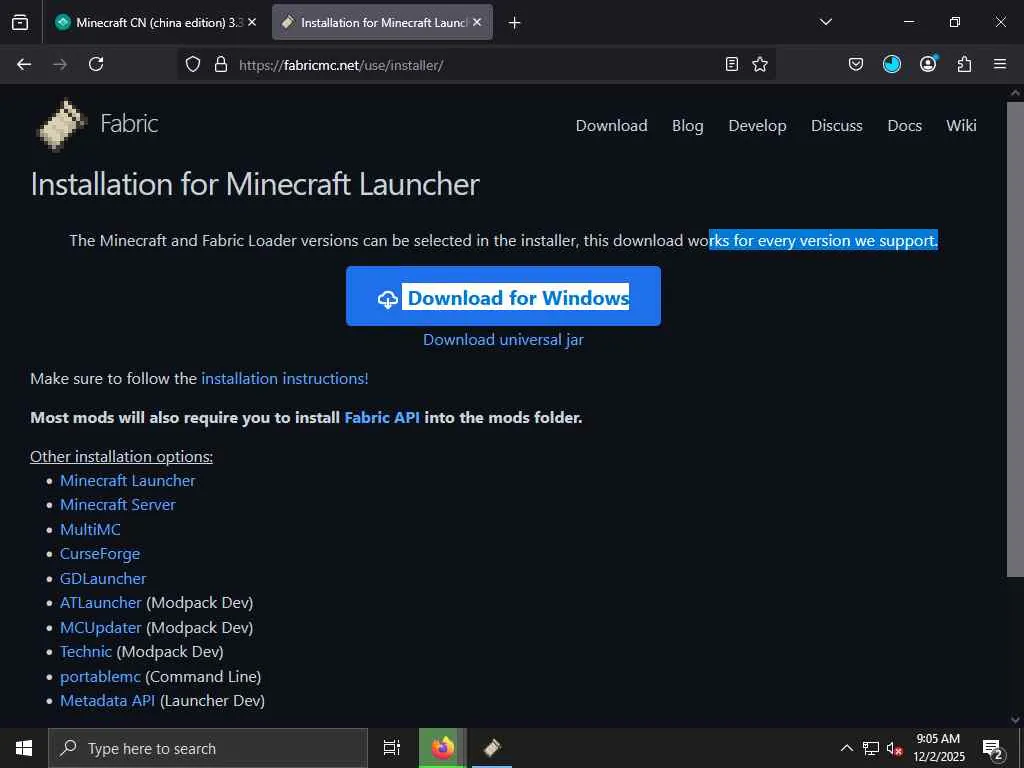Open the Docs nav item
The width and height of the screenshot is (1024, 768).
pyautogui.click(x=904, y=125)
